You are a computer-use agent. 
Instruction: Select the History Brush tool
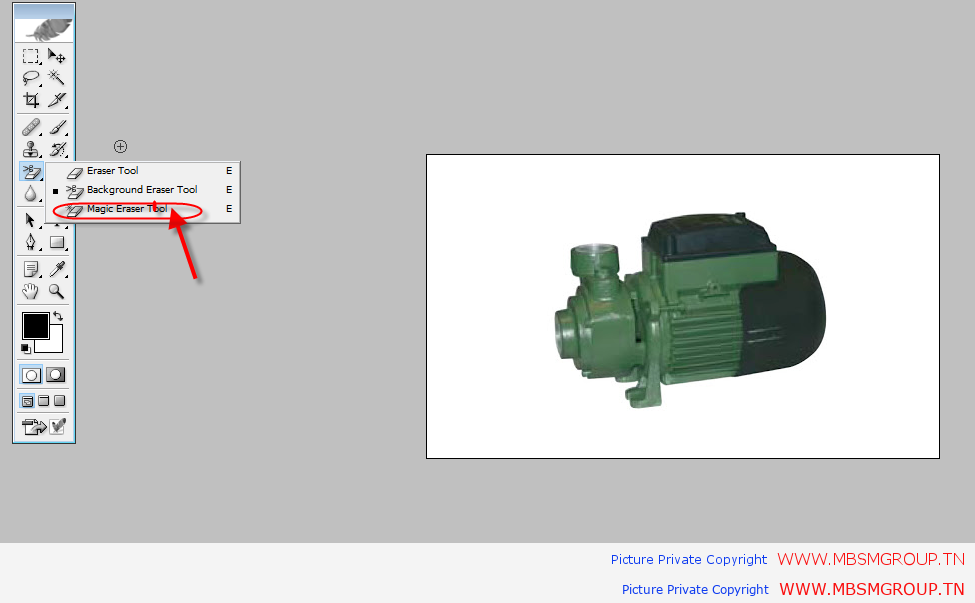pyautogui.click(x=57, y=149)
